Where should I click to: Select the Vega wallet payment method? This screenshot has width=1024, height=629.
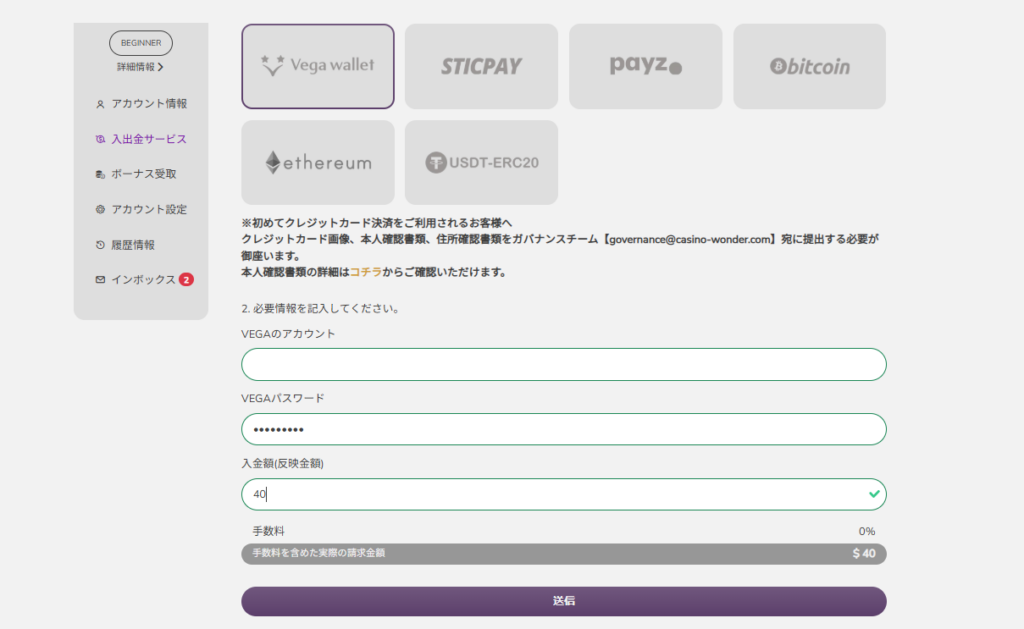click(x=318, y=67)
